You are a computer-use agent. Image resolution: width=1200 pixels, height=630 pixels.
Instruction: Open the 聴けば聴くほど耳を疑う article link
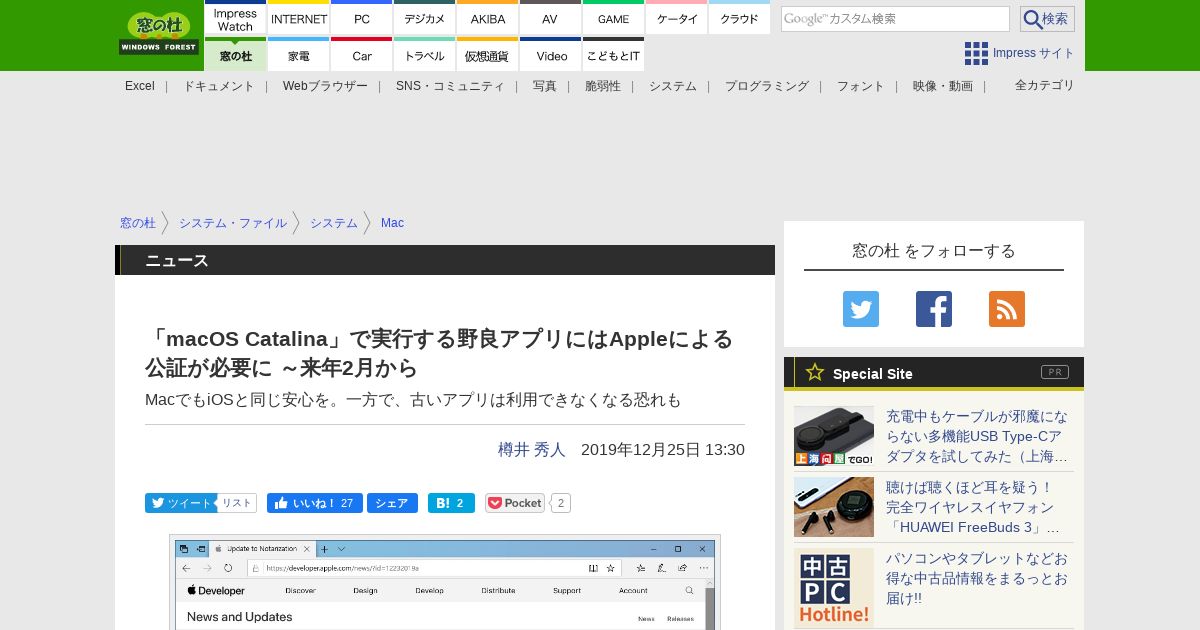point(974,507)
